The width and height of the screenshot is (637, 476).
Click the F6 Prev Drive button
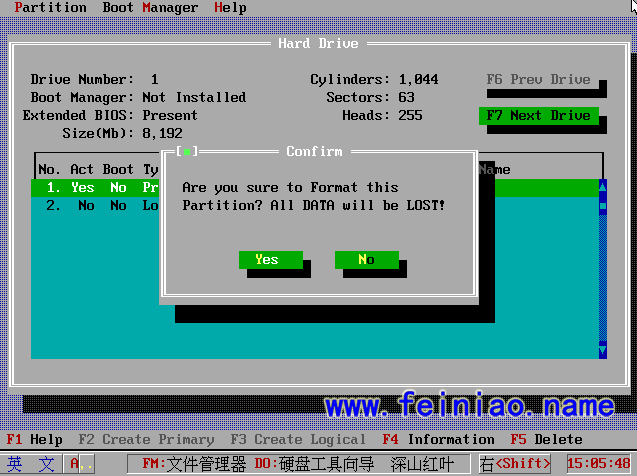click(539, 80)
